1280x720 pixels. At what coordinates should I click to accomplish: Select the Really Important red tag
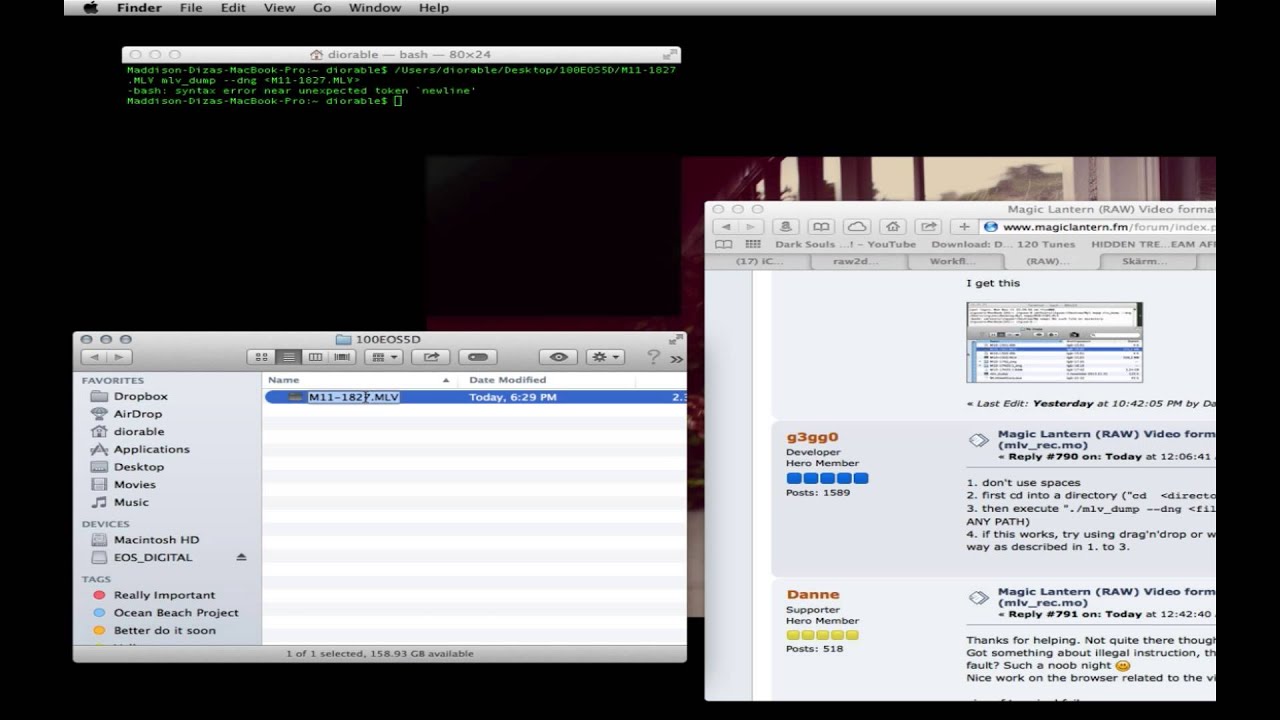[164, 595]
